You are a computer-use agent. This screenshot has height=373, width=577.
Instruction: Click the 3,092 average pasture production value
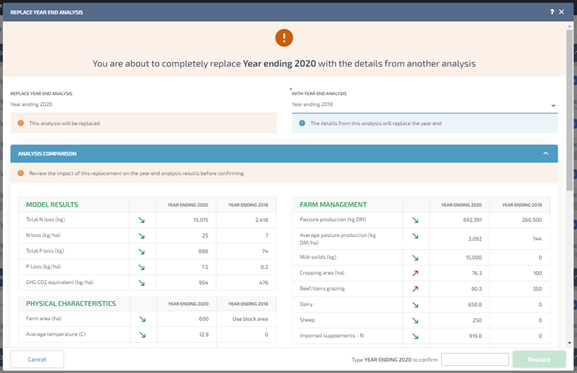coord(475,239)
